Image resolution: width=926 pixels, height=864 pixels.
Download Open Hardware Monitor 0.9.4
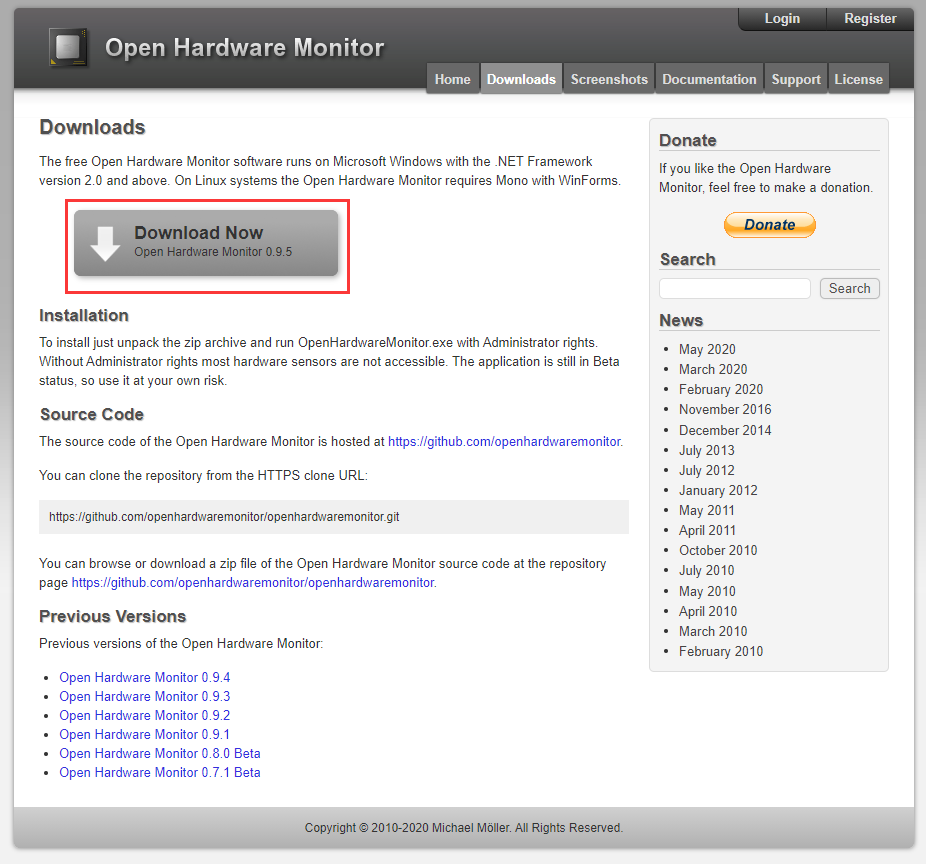point(145,677)
